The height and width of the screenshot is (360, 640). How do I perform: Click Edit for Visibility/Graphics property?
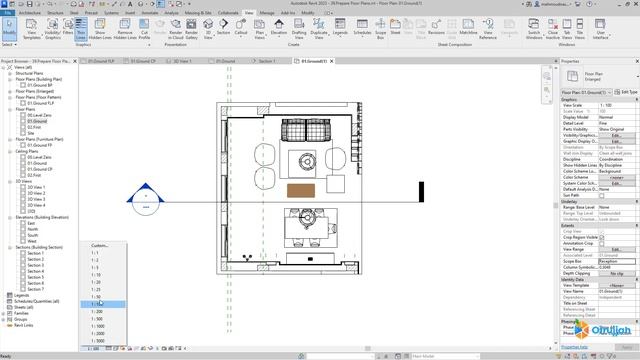(616, 135)
